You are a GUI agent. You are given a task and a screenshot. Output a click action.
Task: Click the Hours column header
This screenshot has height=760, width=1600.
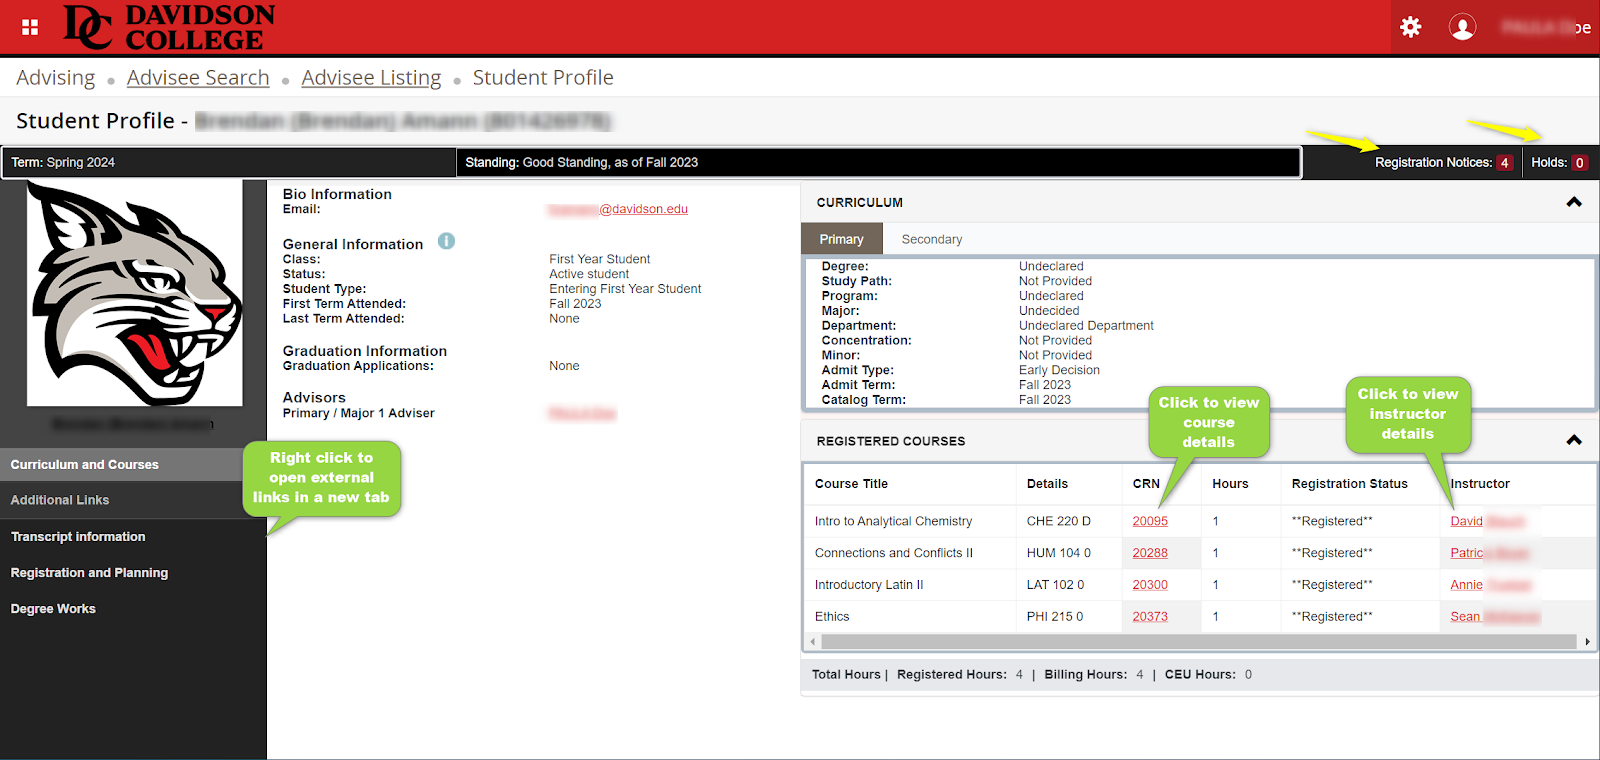point(1230,484)
